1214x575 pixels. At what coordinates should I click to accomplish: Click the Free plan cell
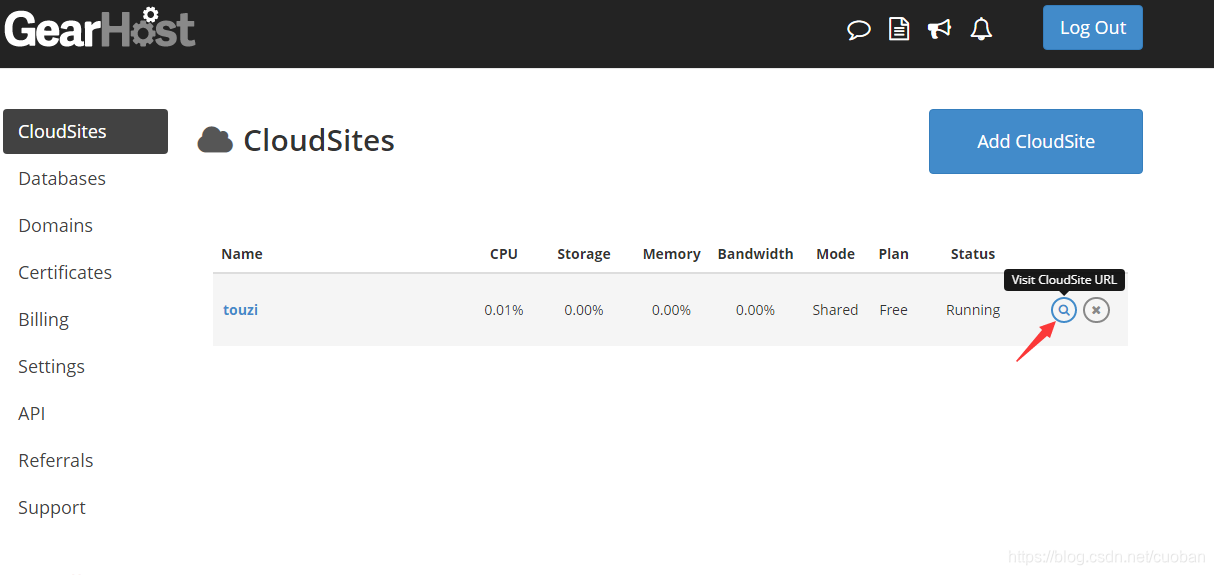pos(894,310)
